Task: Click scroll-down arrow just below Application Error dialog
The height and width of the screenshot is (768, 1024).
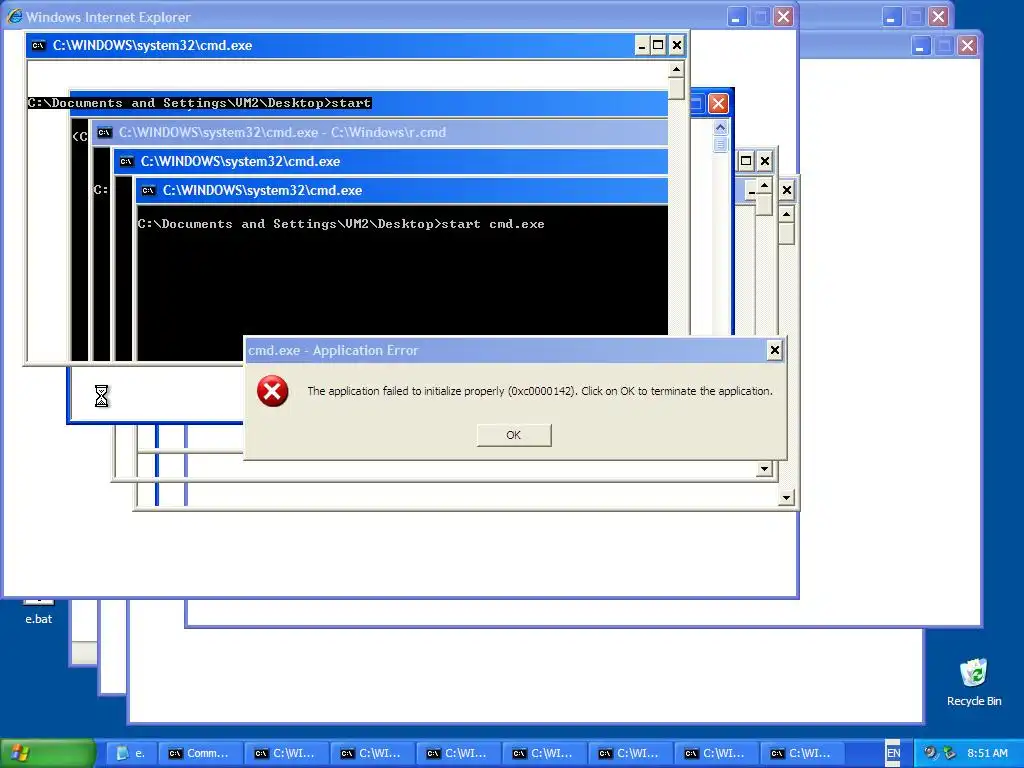Action: [764, 469]
